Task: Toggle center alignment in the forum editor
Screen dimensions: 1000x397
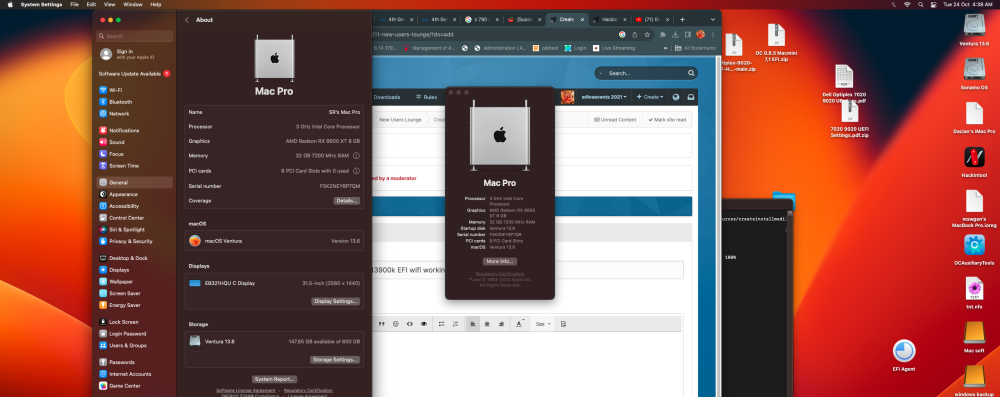Action: 487,324
